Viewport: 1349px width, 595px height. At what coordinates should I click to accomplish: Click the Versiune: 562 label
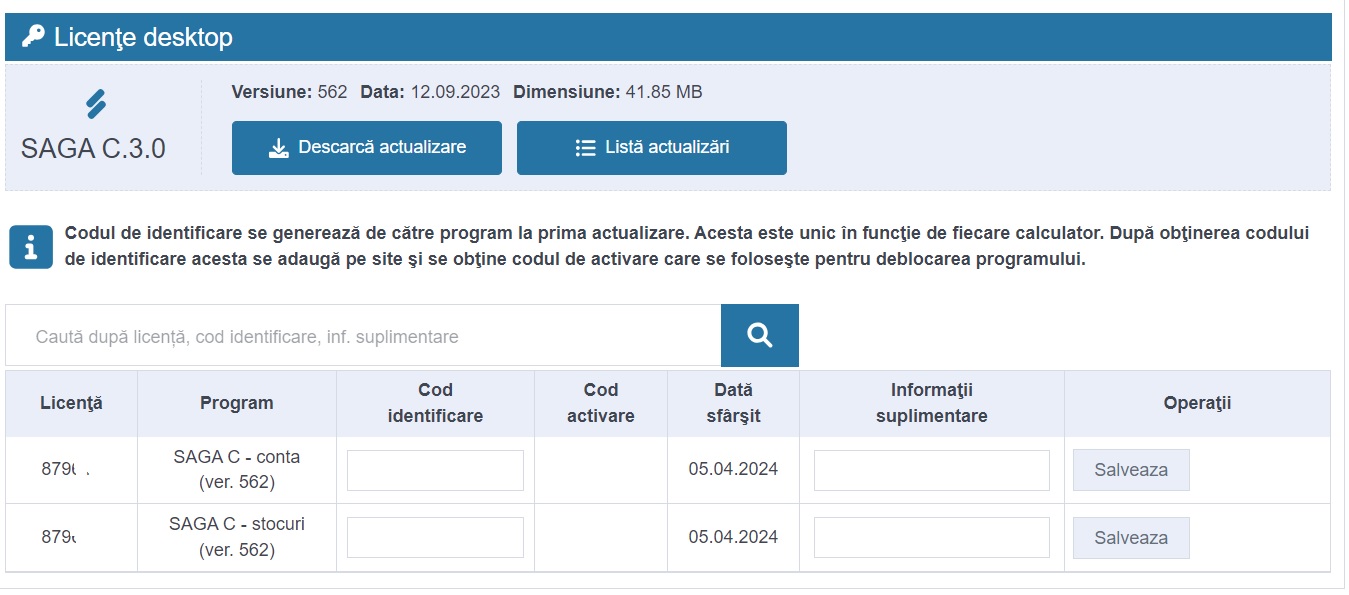[x=289, y=92]
